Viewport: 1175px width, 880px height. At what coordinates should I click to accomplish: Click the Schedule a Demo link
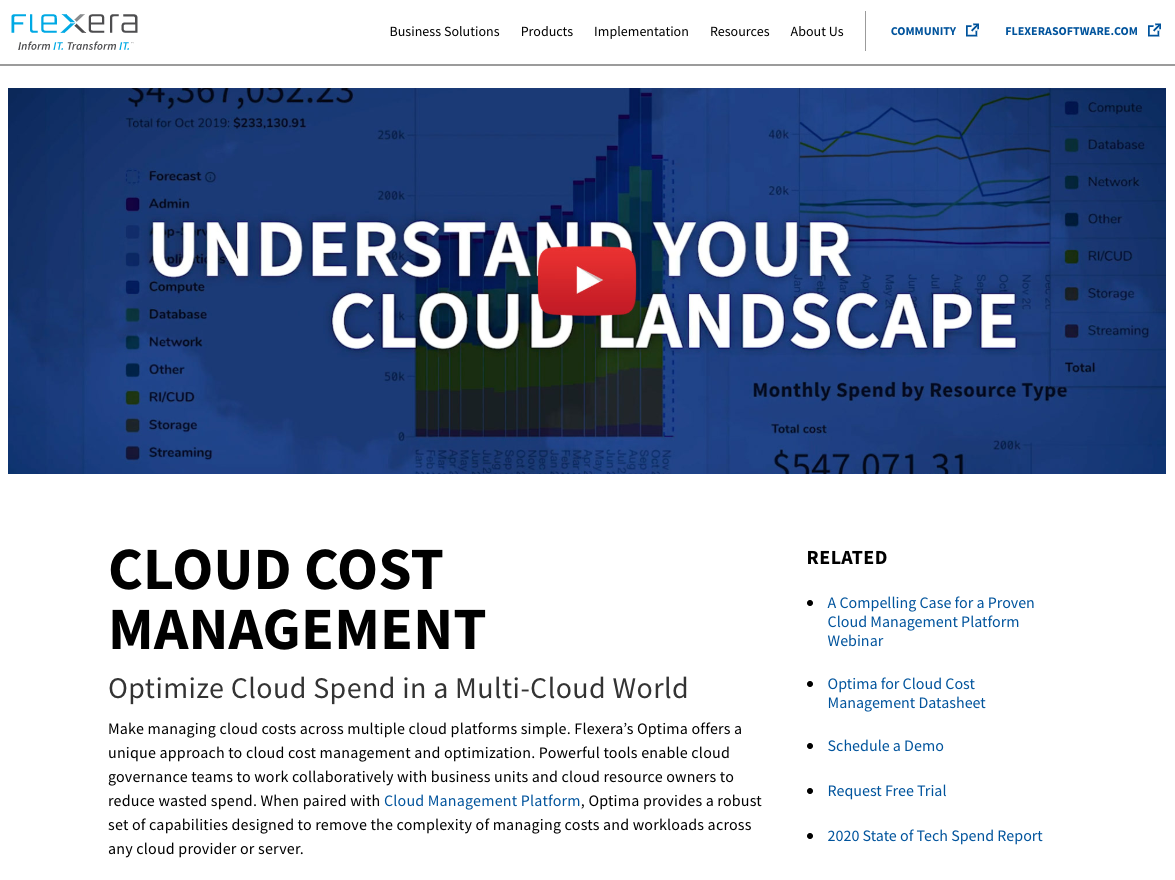(885, 746)
